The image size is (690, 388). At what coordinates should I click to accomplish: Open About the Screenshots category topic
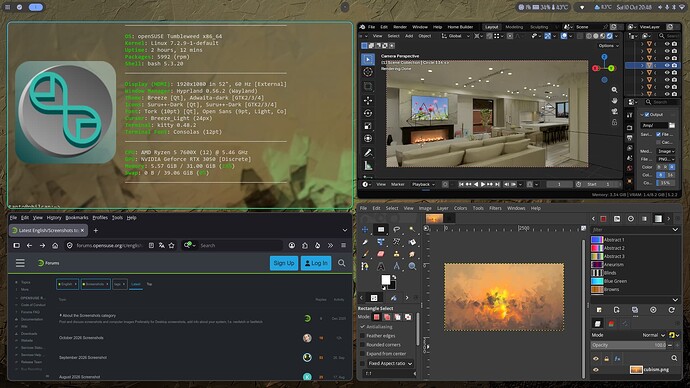pyautogui.click(x=89, y=315)
